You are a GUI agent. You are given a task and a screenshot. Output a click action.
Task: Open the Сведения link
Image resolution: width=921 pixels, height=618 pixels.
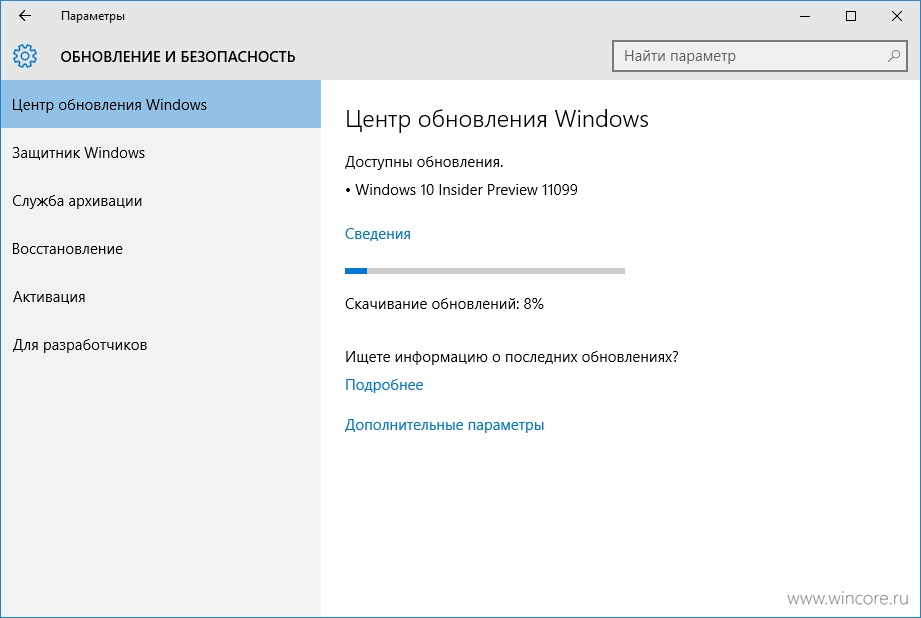378,234
